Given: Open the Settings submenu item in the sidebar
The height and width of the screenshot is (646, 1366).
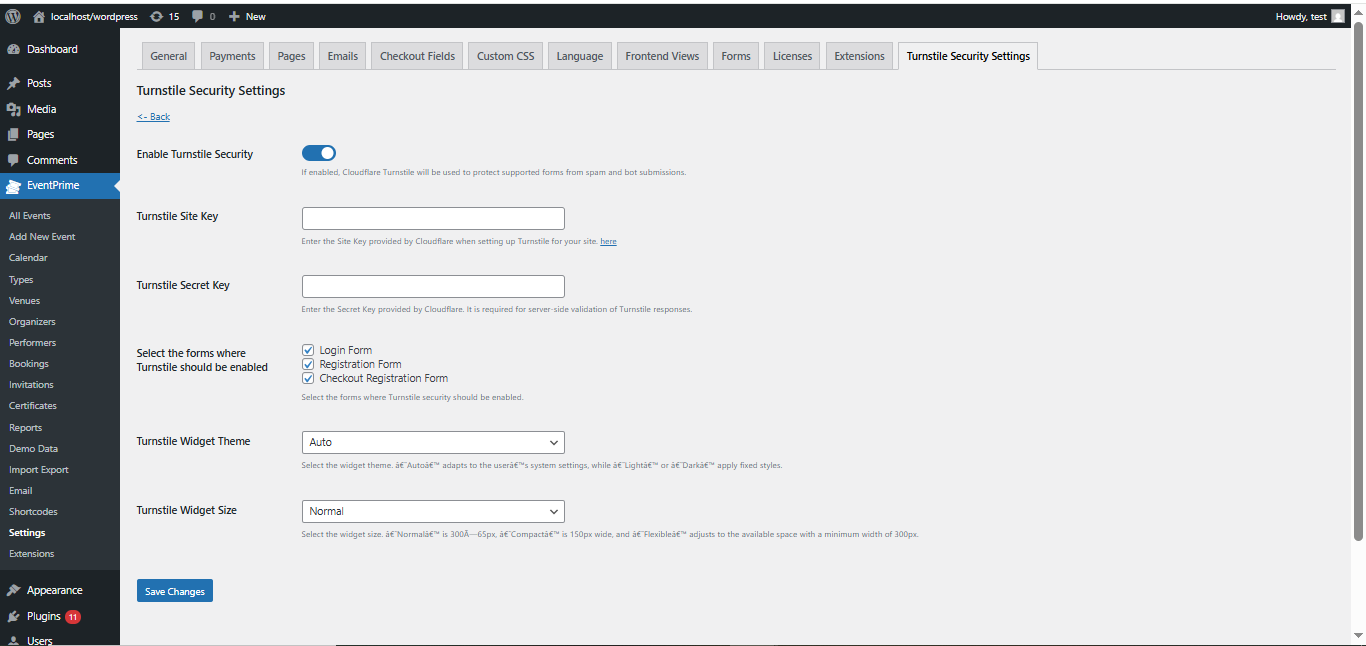Looking at the screenshot, I should click(27, 533).
